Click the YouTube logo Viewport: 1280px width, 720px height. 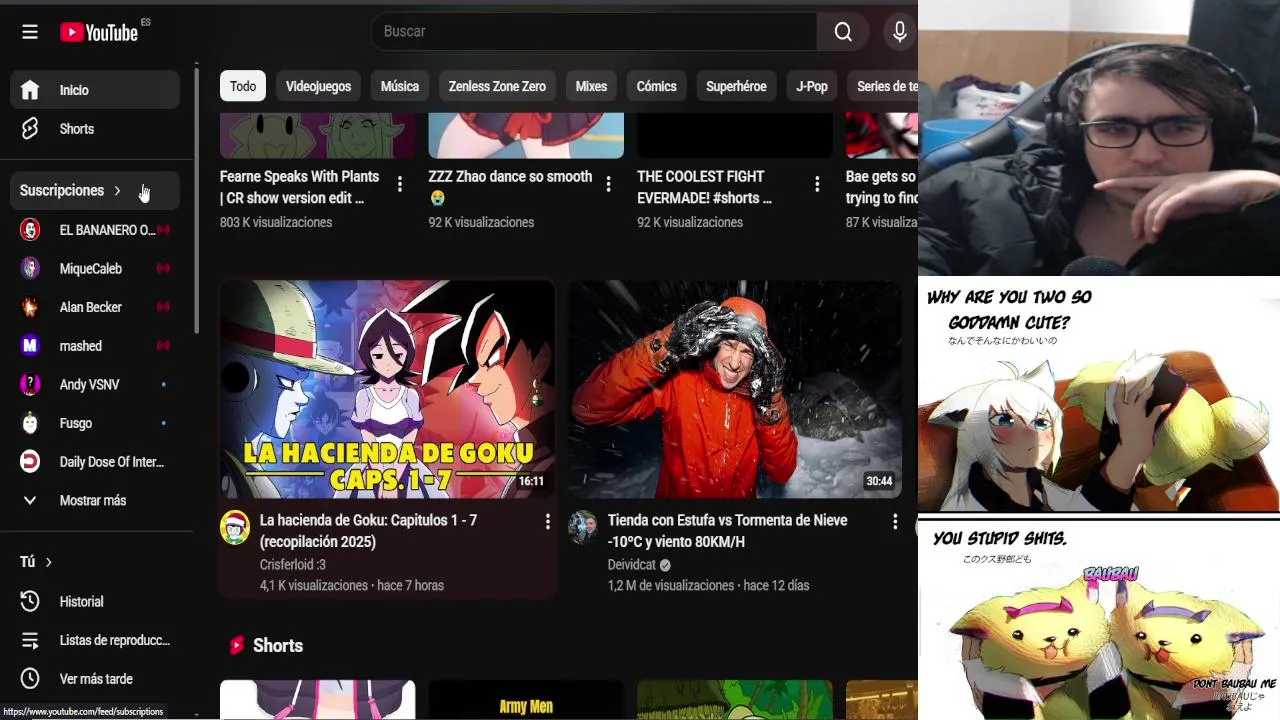pos(99,32)
